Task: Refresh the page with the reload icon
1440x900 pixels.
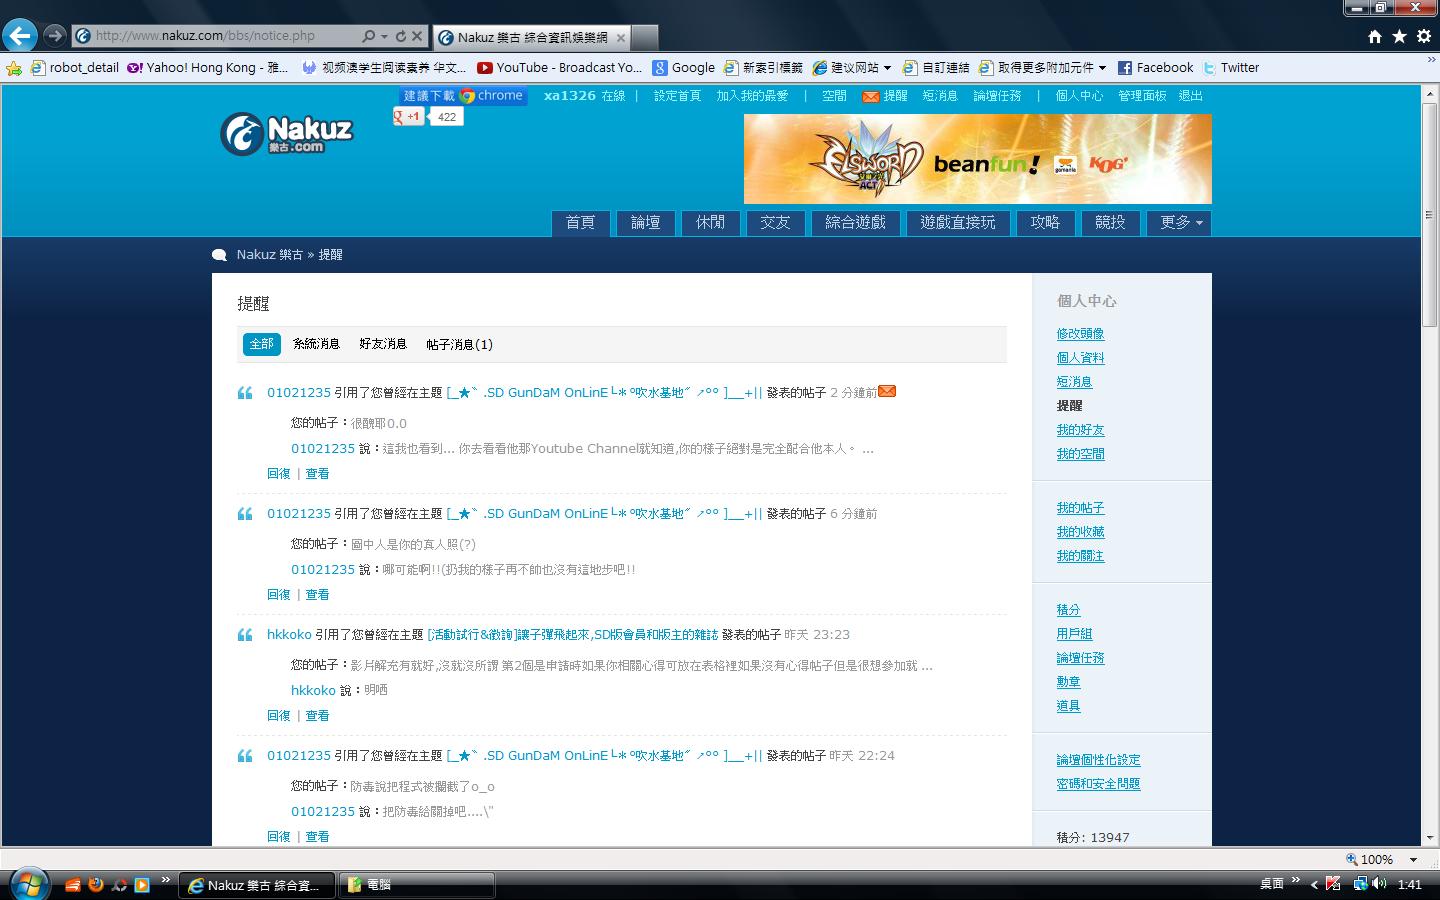Action: click(x=401, y=36)
